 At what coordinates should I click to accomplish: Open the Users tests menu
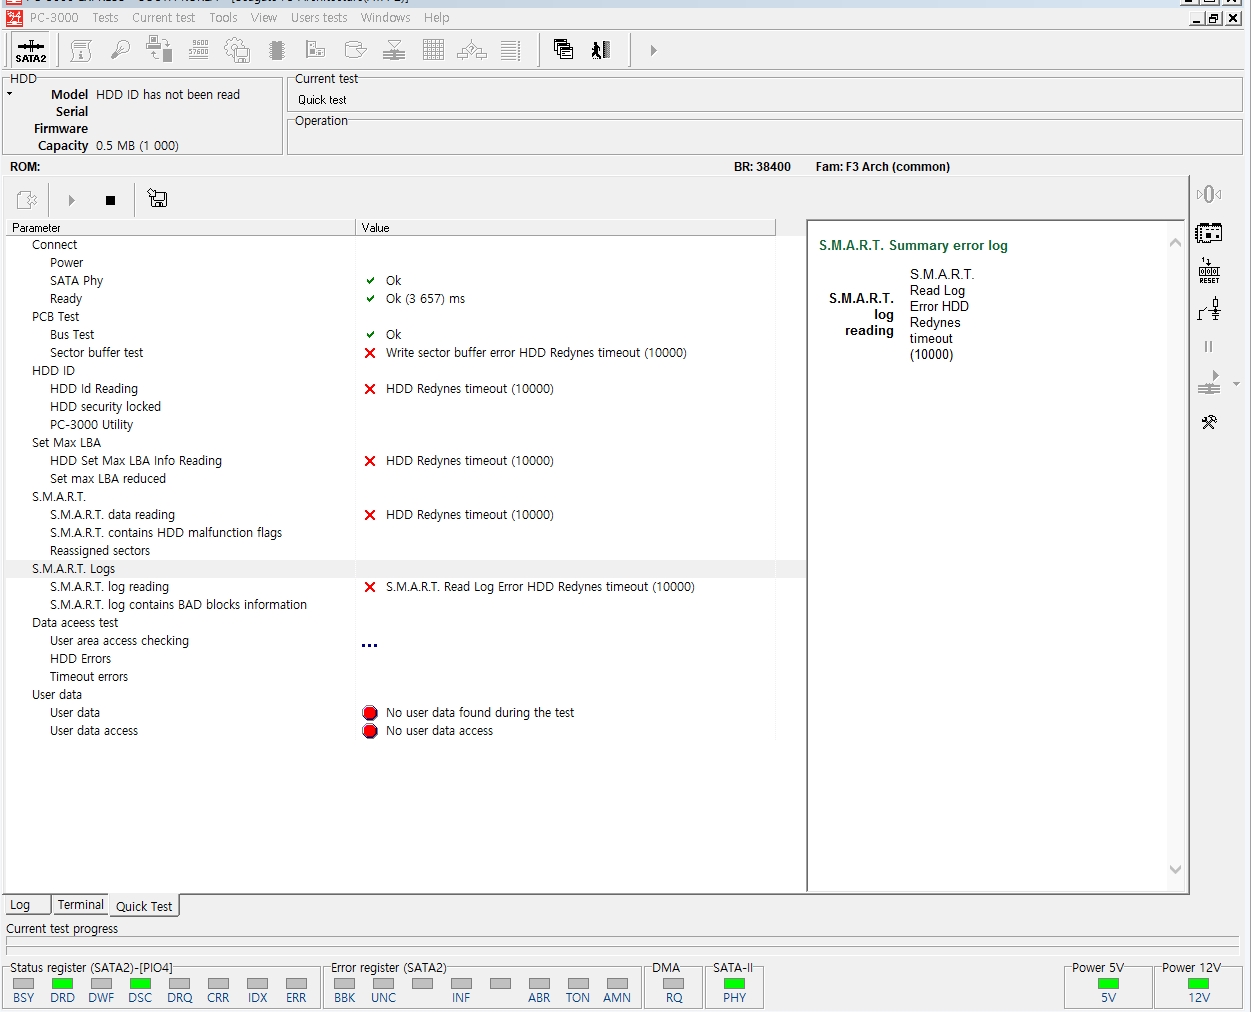point(319,17)
